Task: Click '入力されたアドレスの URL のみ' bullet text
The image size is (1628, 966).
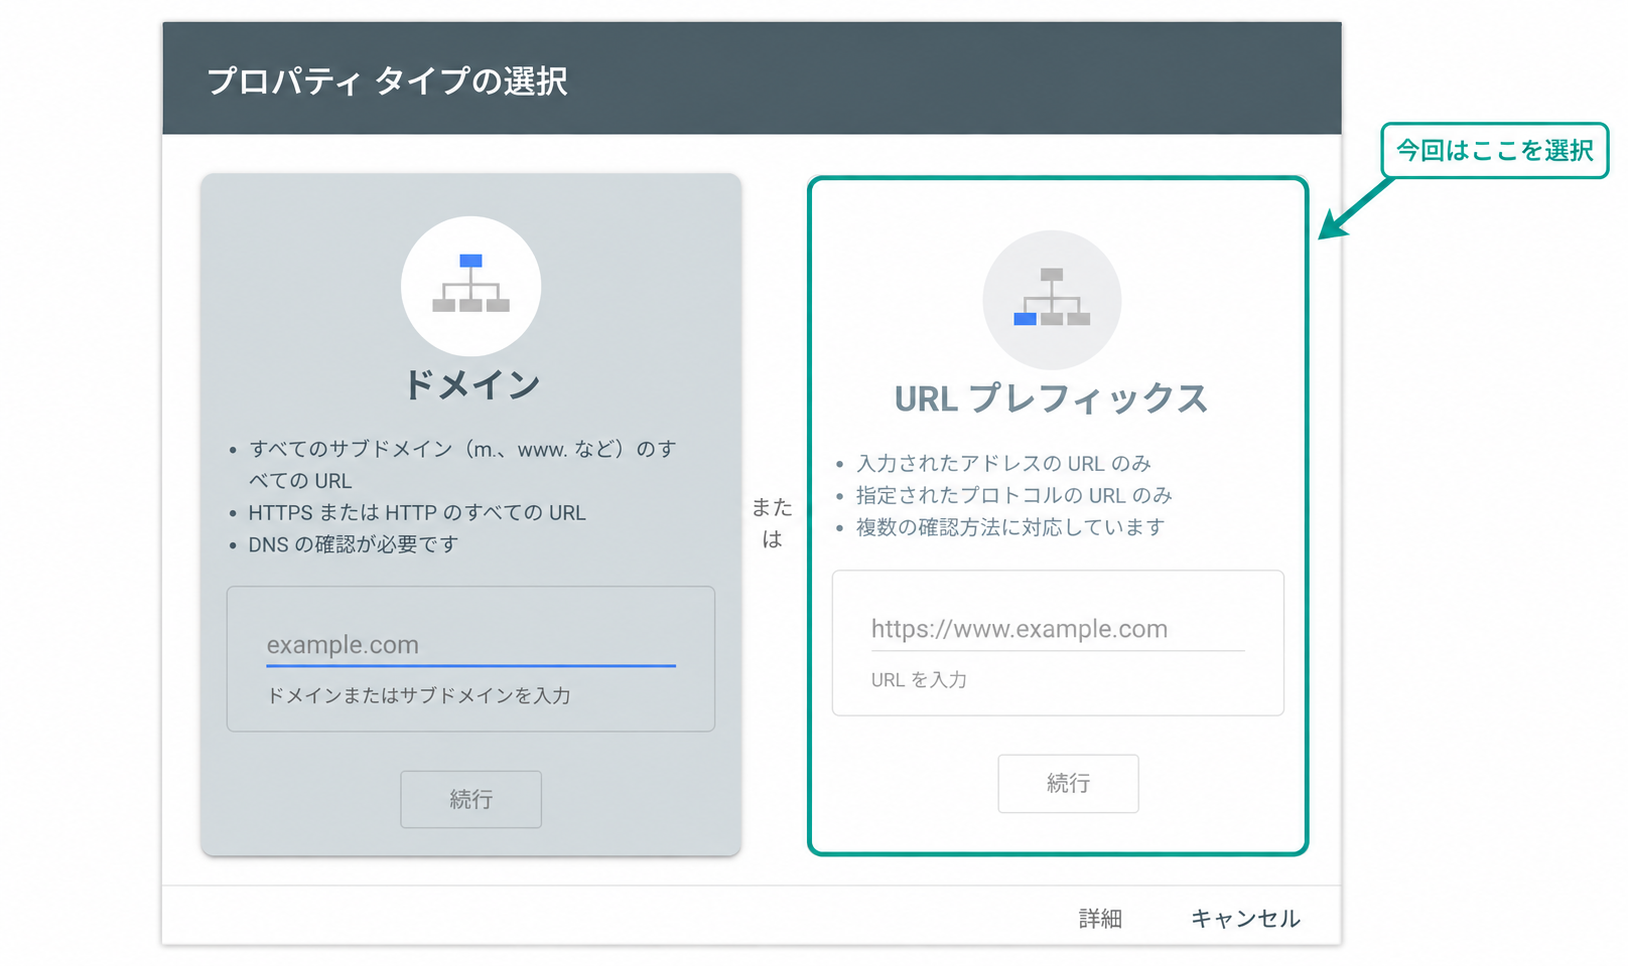Action: point(1004,463)
